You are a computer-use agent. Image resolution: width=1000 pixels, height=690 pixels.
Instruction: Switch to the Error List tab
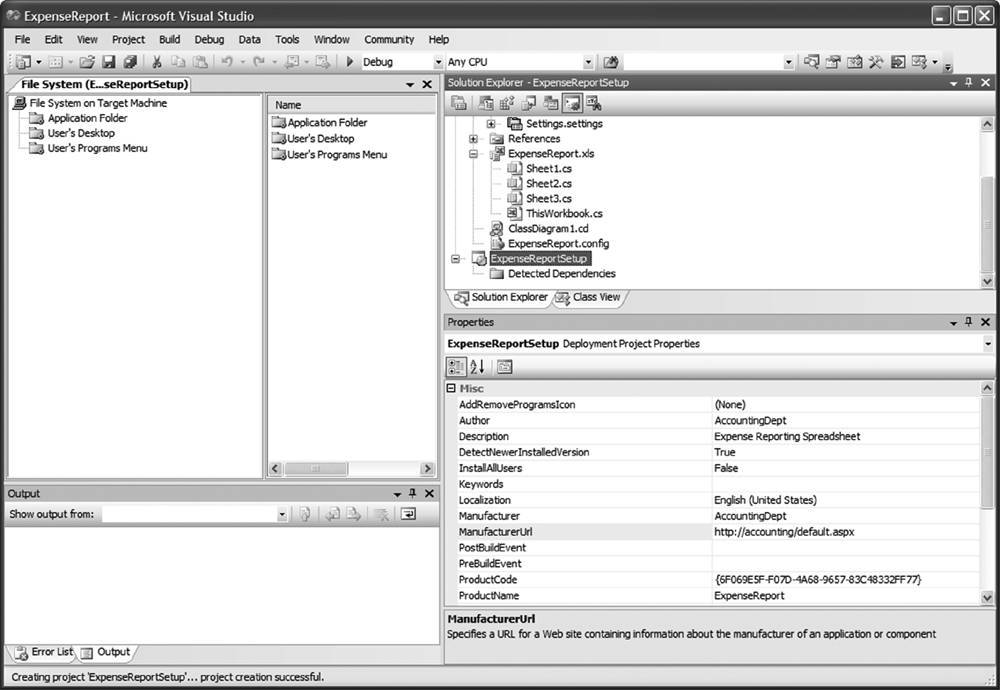coord(43,652)
